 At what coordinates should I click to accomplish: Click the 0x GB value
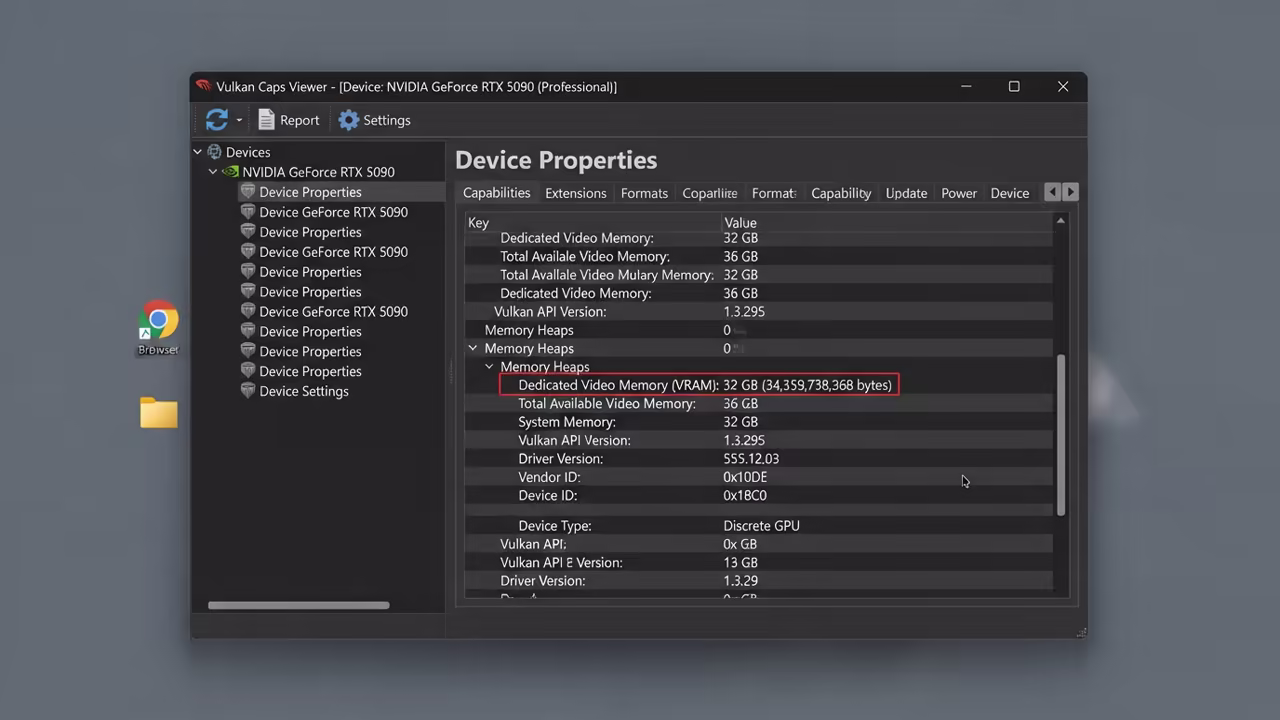740,544
